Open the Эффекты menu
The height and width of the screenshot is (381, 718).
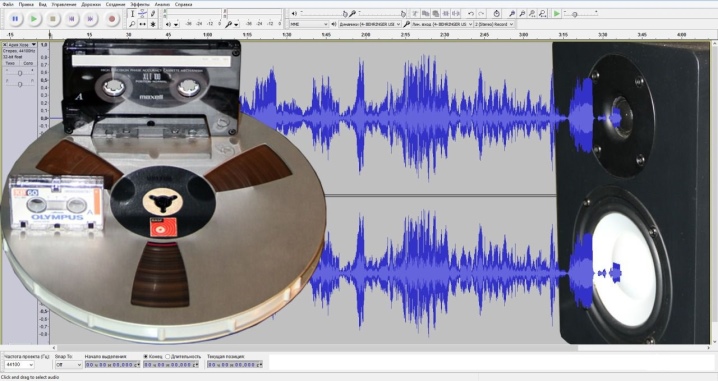(140, 4)
